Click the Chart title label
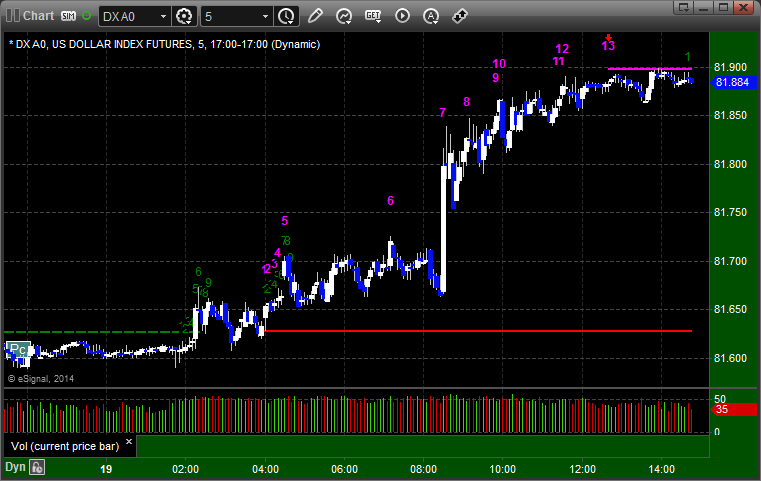The image size is (761, 481). [x=39, y=16]
